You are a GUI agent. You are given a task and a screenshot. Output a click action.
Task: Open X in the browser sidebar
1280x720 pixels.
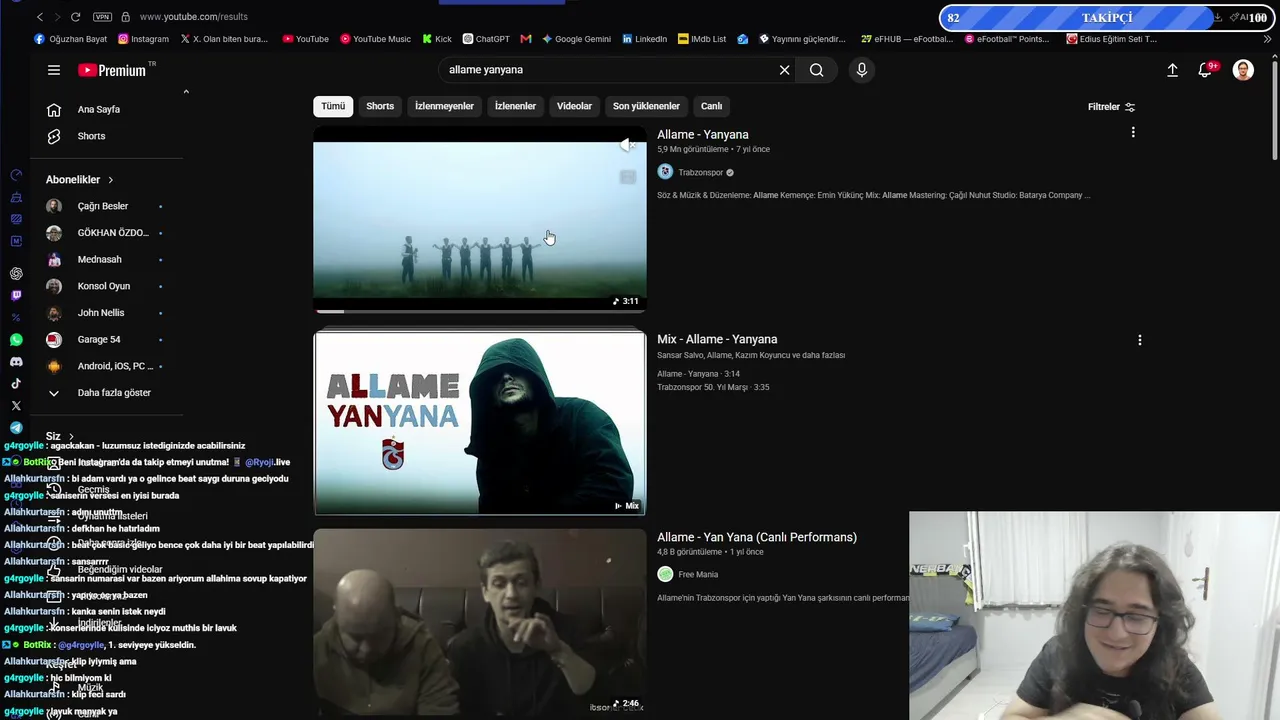pos(16,406)
